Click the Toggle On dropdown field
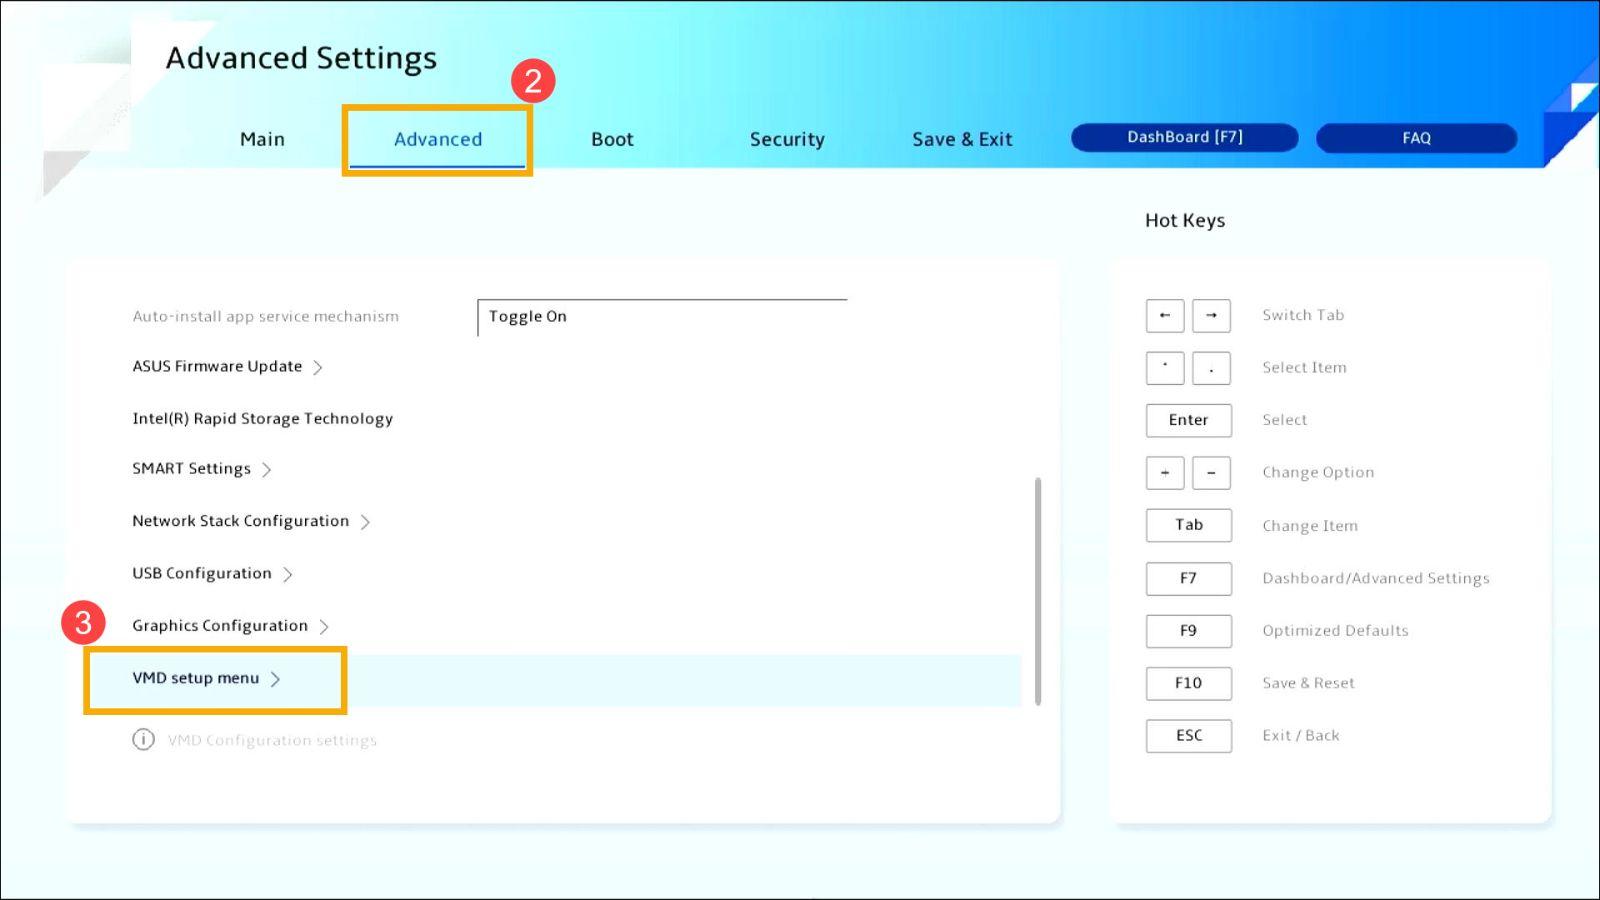 (x=662, y=317)
